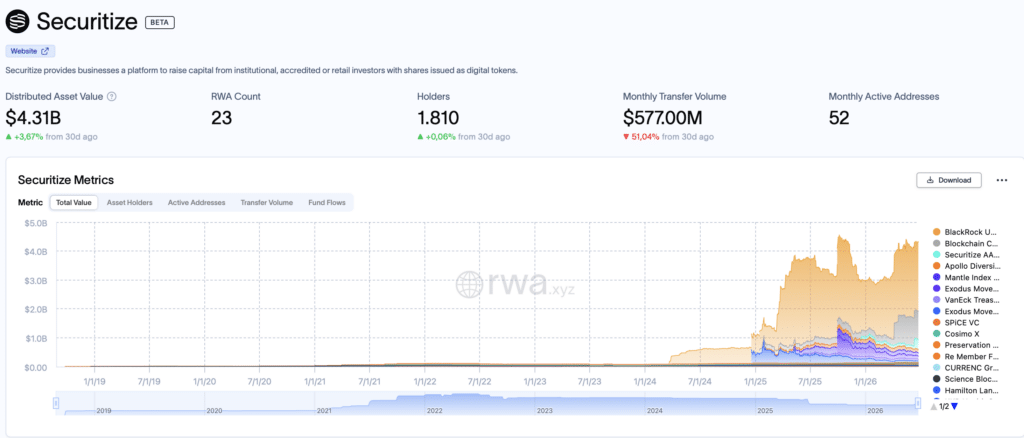This screenshot has width=1024, height=438.
Task: Toggle Science Bloc... legend entry
Action: tap(966, 379)
